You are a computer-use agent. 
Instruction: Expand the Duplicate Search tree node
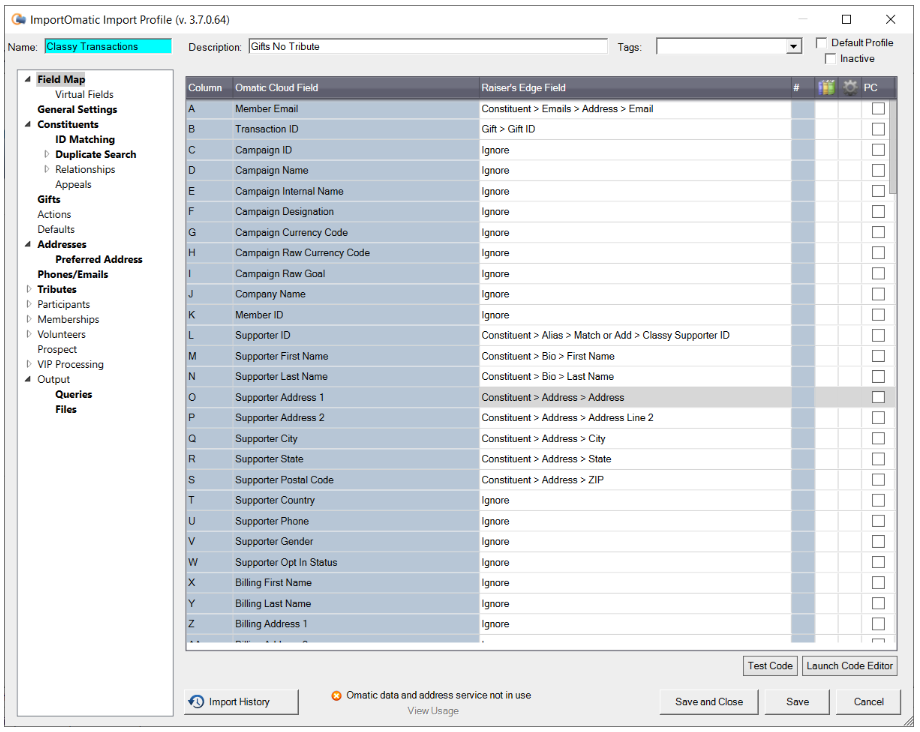(47, 154)
